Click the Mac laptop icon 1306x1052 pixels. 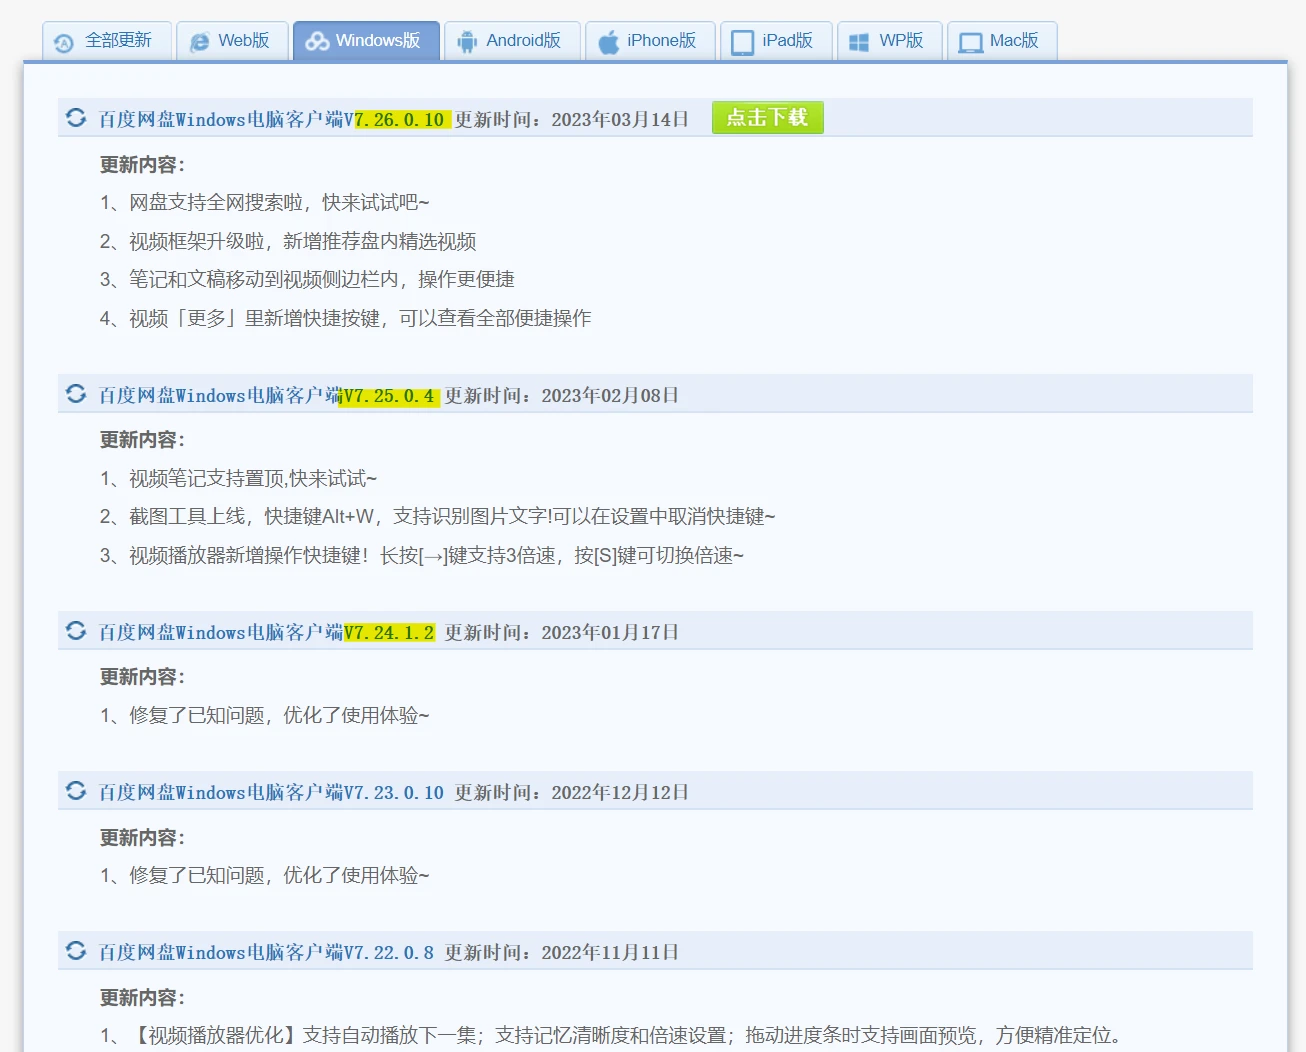point(971,43)
